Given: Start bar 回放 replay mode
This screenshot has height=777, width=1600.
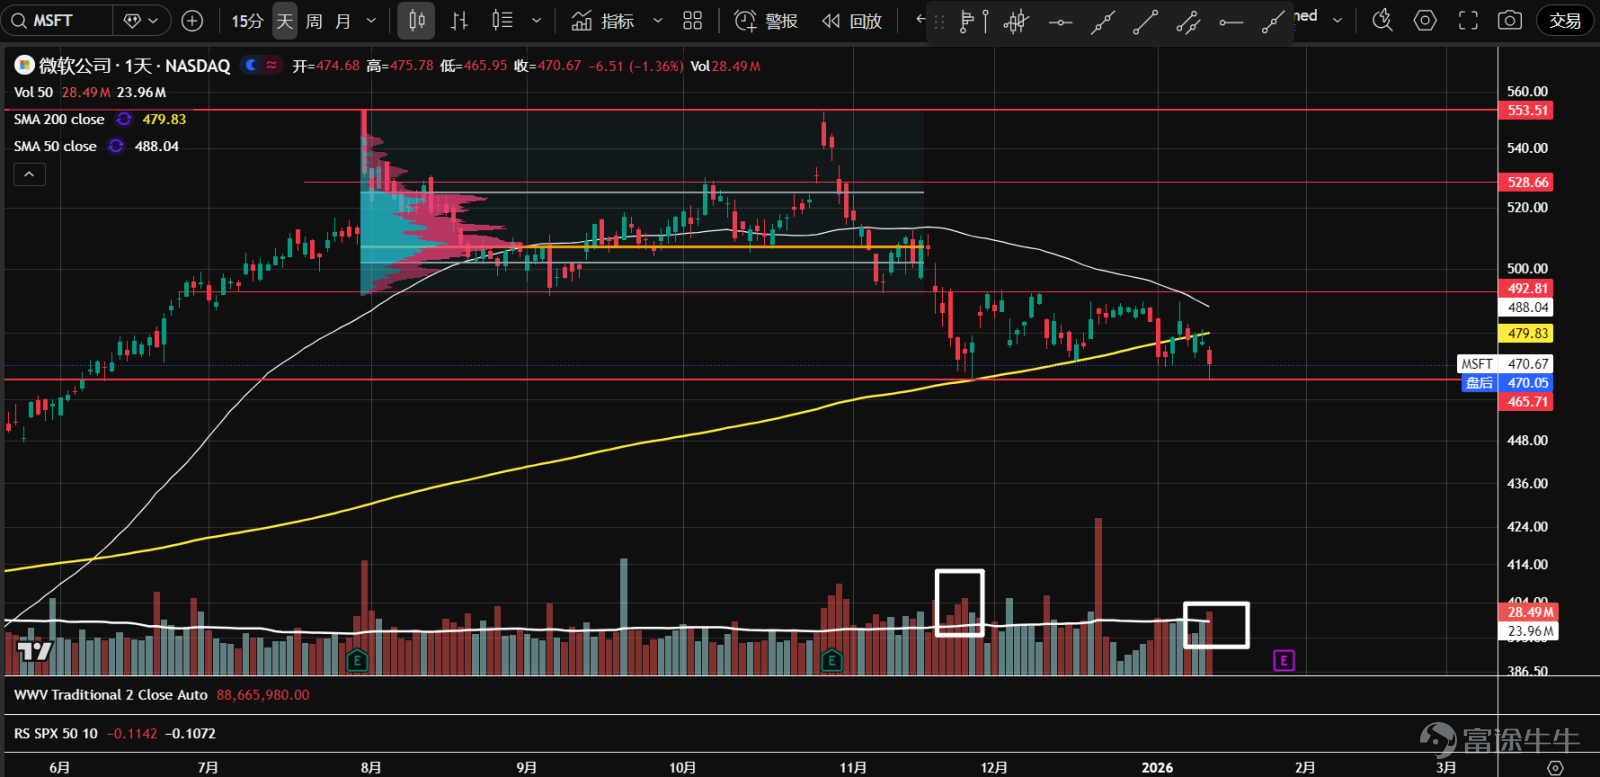Looking at the screenshot, I should point(852,20).
